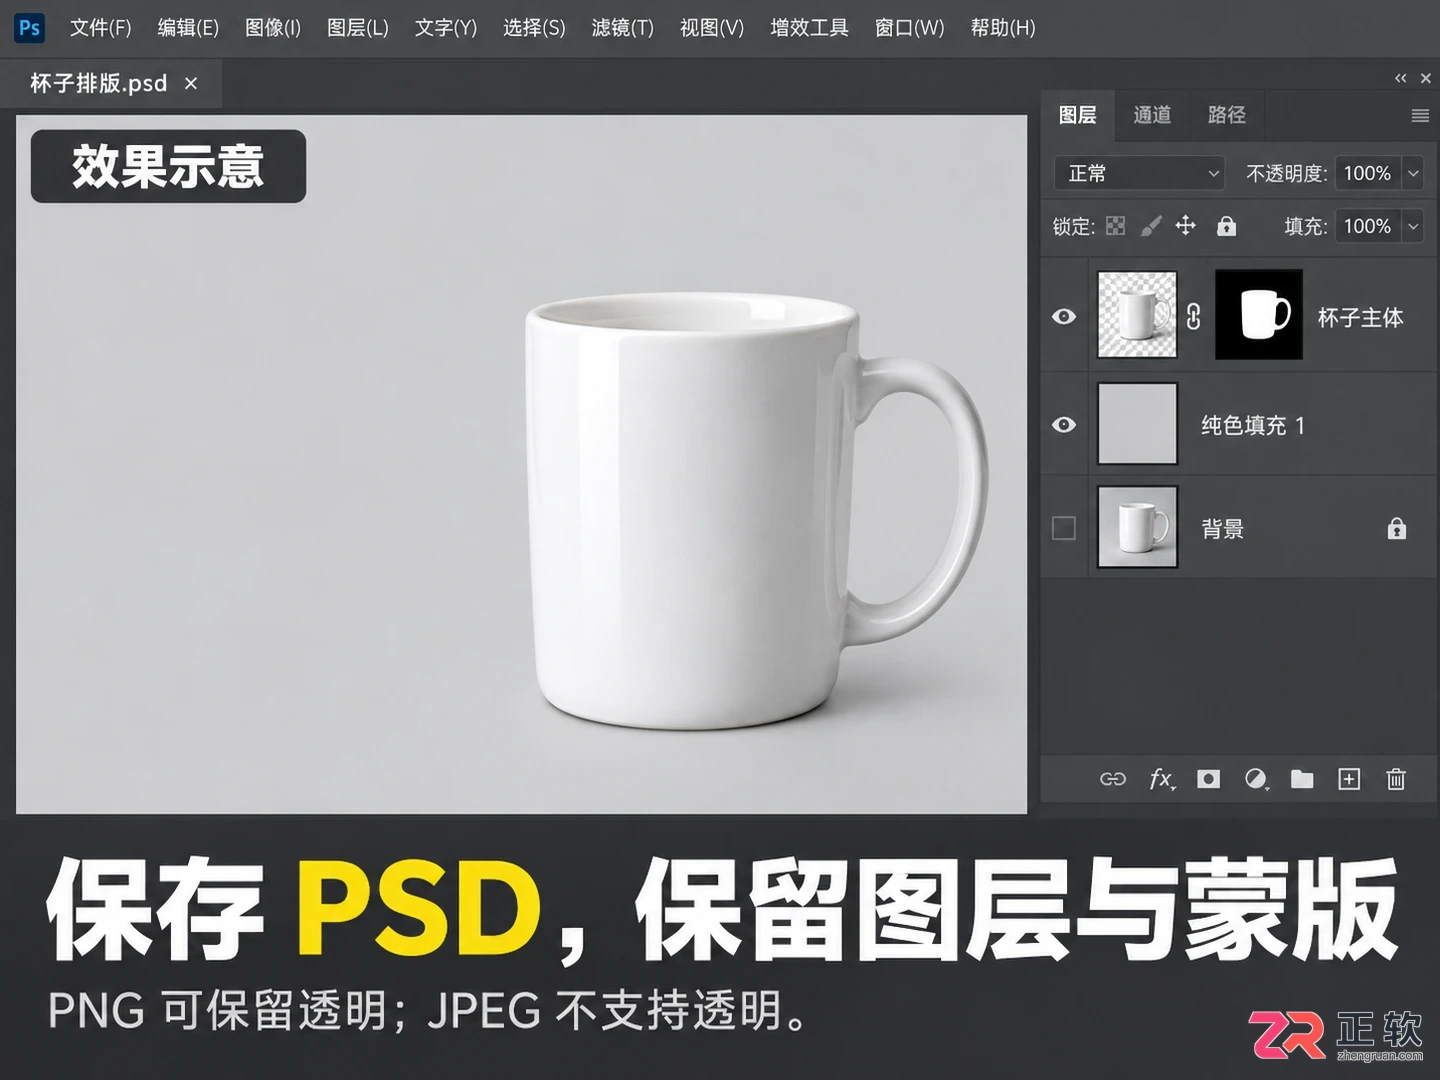Click the 纯色填充 1 color thumbnail
Image resolution: width=1440 pixels, height=1080 pixels.
click(x=1137, y=424)
